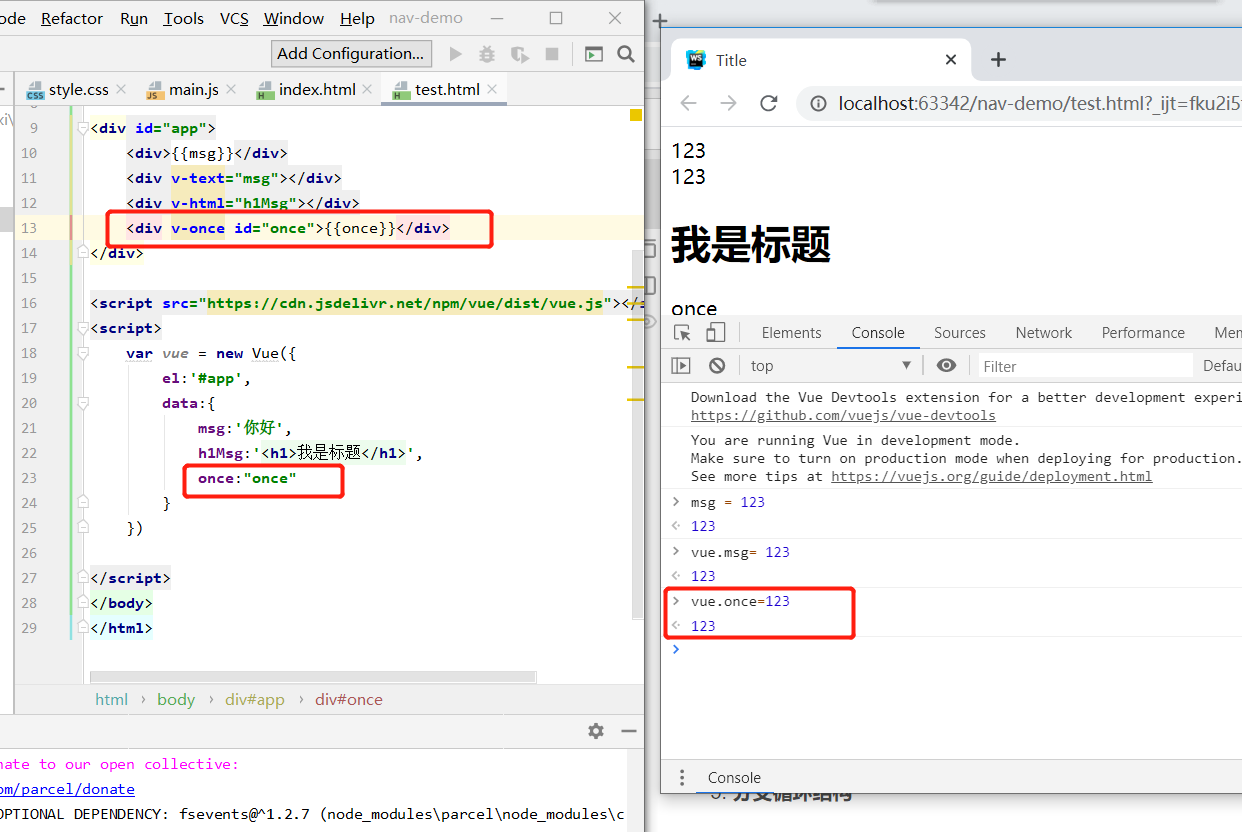Switch to the style.css editor tab
The image size is (1242, 832).
click(x=79, y=90)
